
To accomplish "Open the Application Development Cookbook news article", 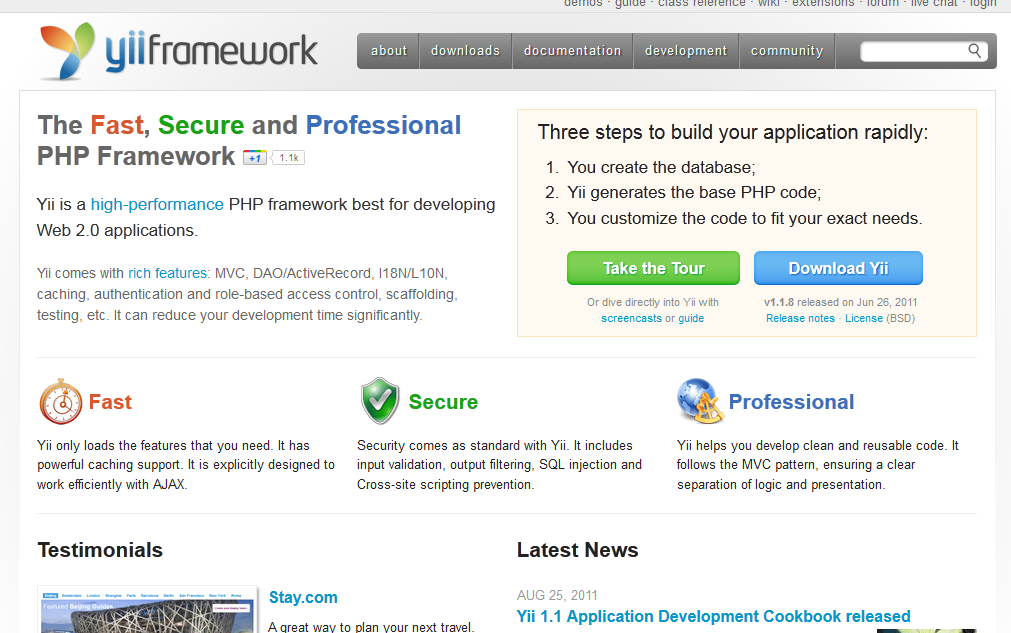I will tap(714, 616).
